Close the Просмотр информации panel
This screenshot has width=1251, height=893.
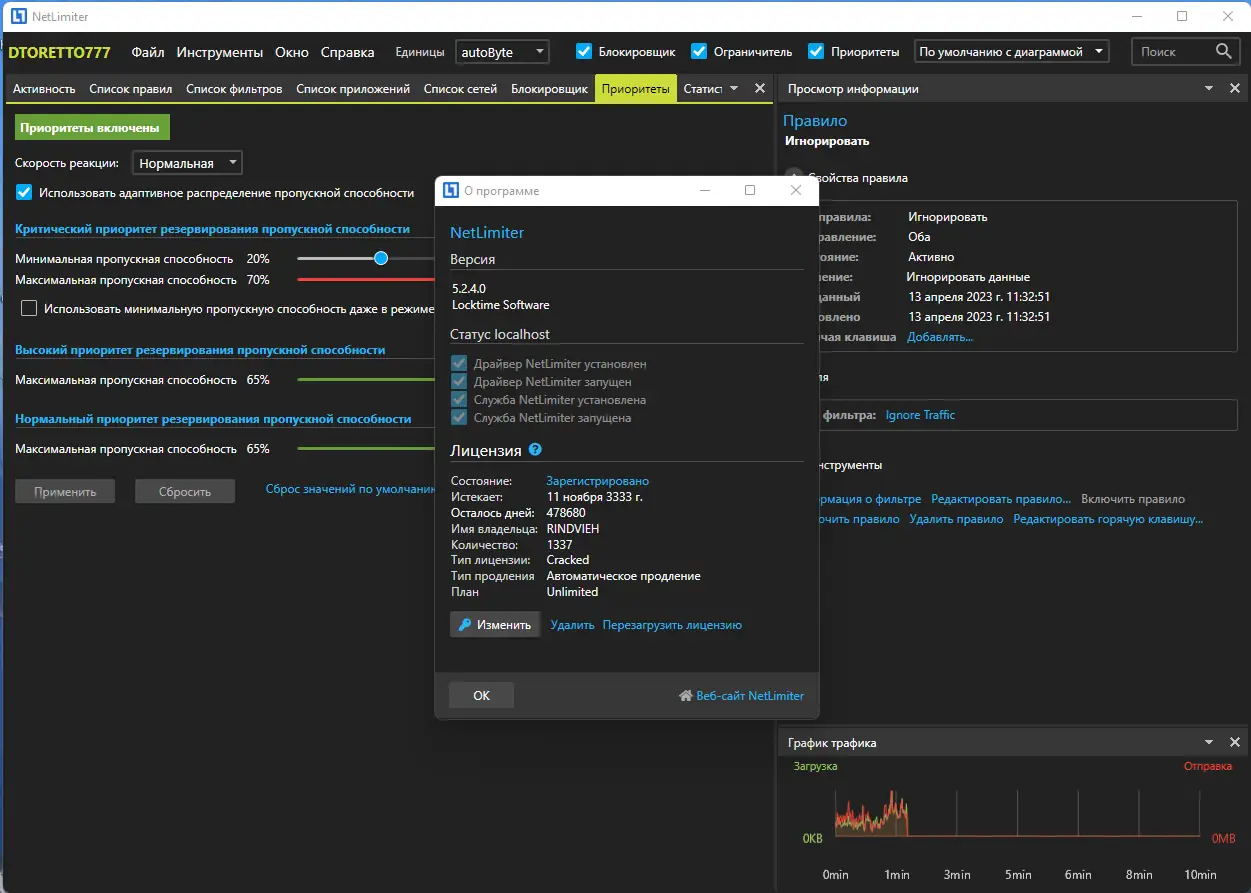coord(1235,89)
